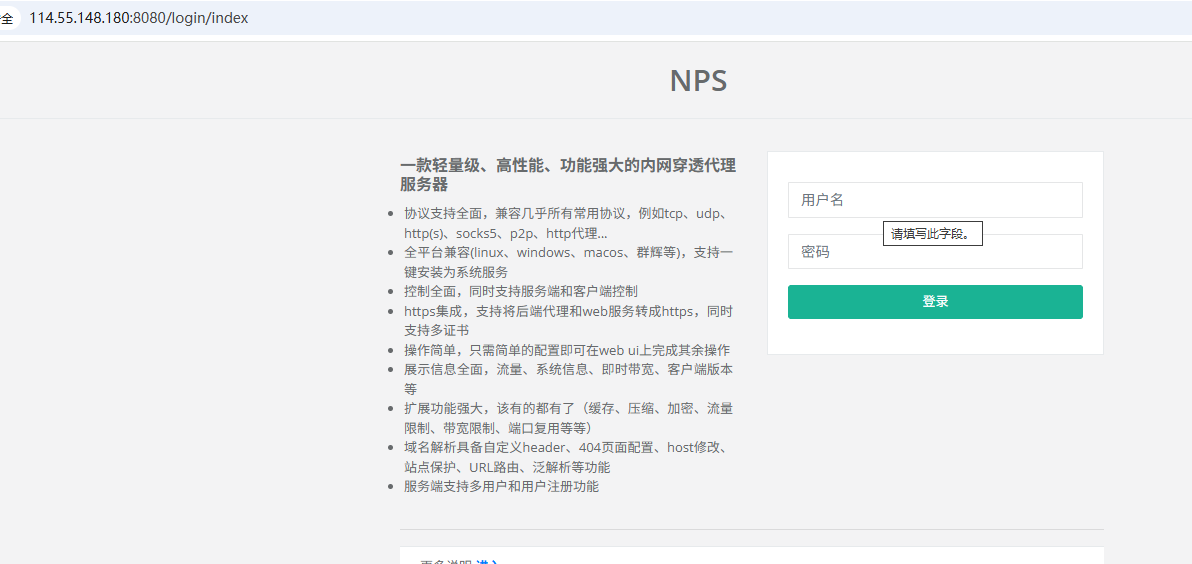Focus the 密码 password field
1192x564 pixels.
click(934, 252)
